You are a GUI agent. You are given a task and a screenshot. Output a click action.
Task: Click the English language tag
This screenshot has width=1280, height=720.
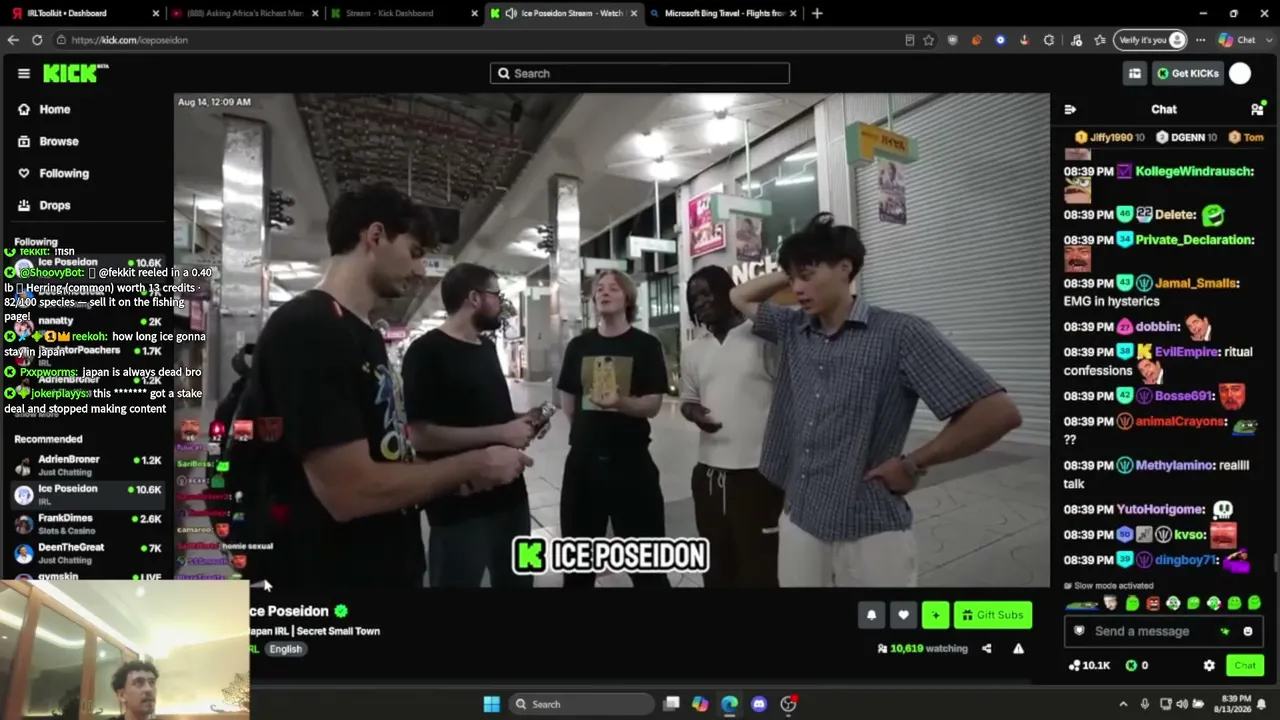pyautogui.click(x=285, y=649)
